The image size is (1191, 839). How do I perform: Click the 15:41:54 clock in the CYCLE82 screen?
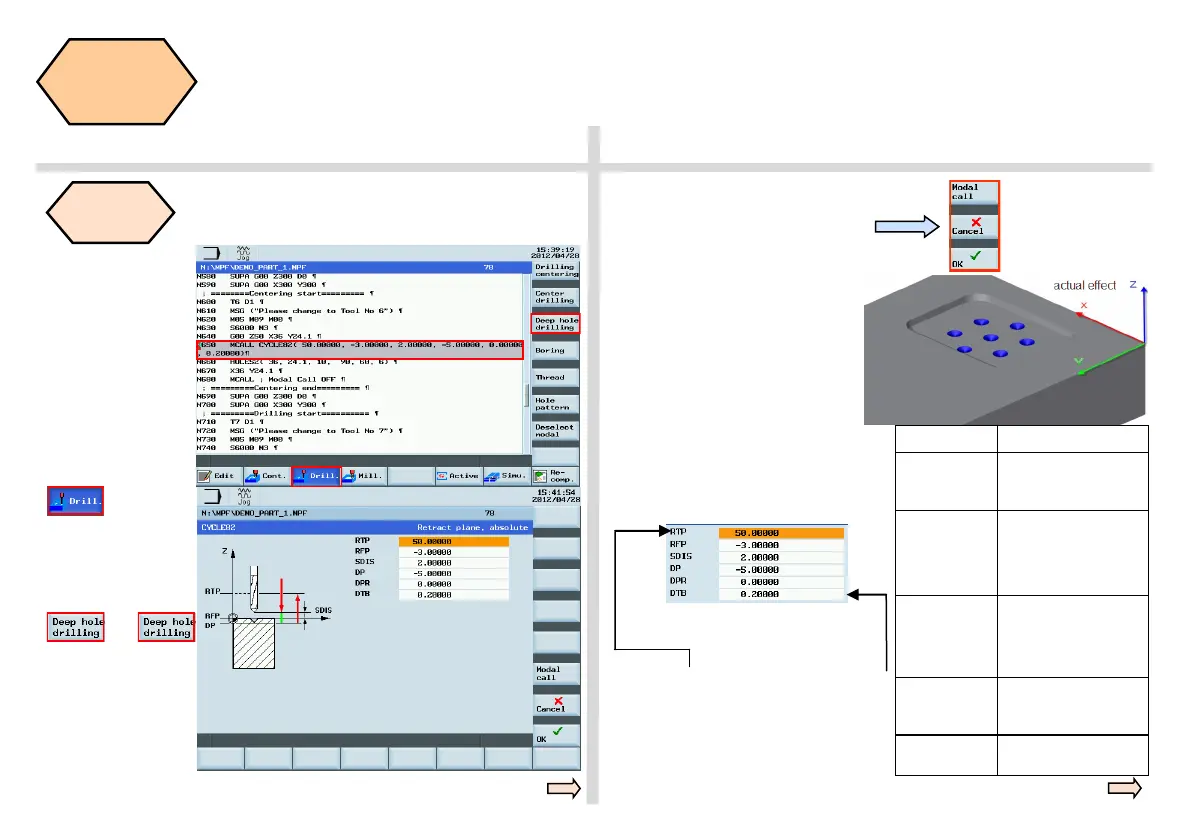point(557,493)
